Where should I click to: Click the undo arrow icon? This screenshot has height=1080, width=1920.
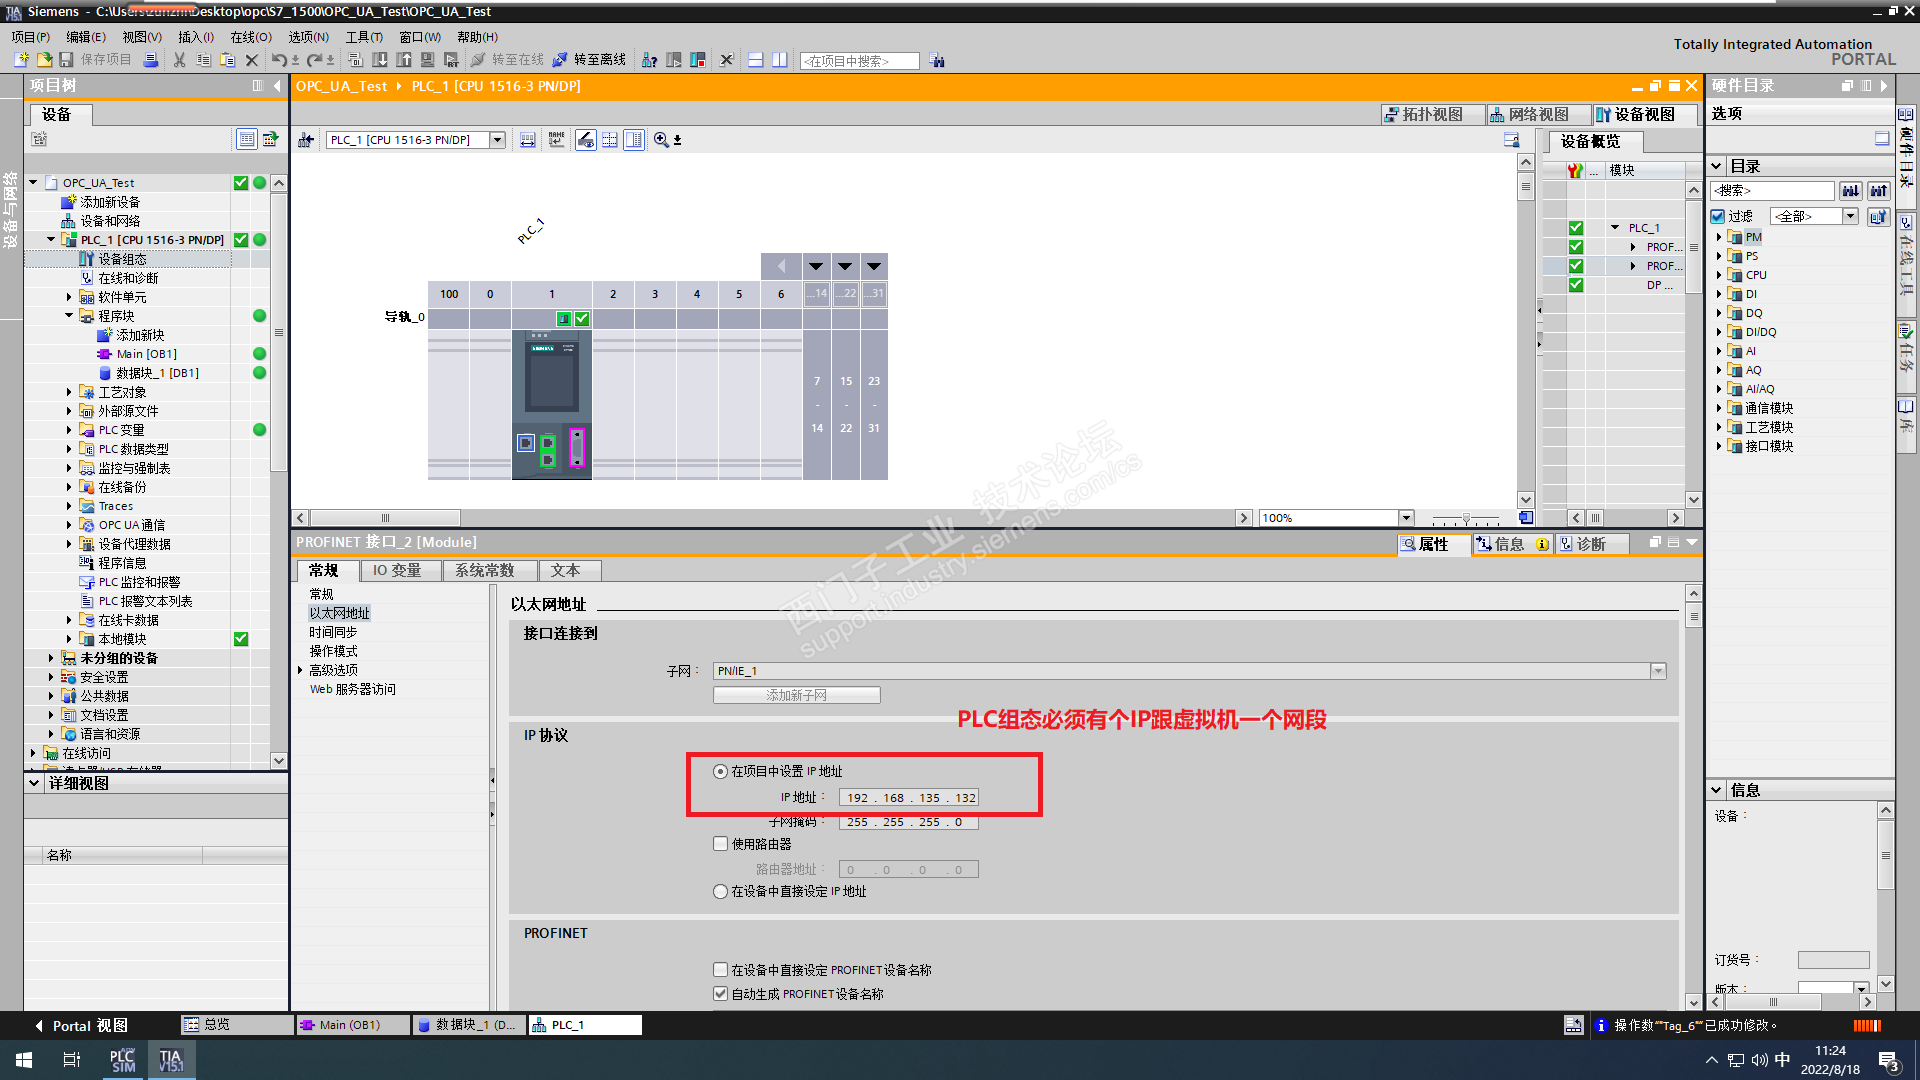279,60
